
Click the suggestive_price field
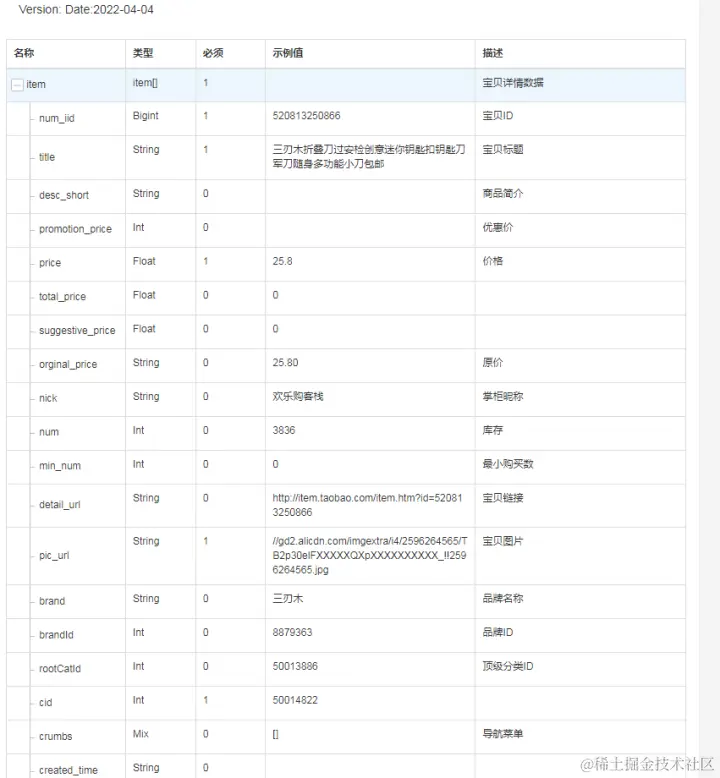click(77, 330)
